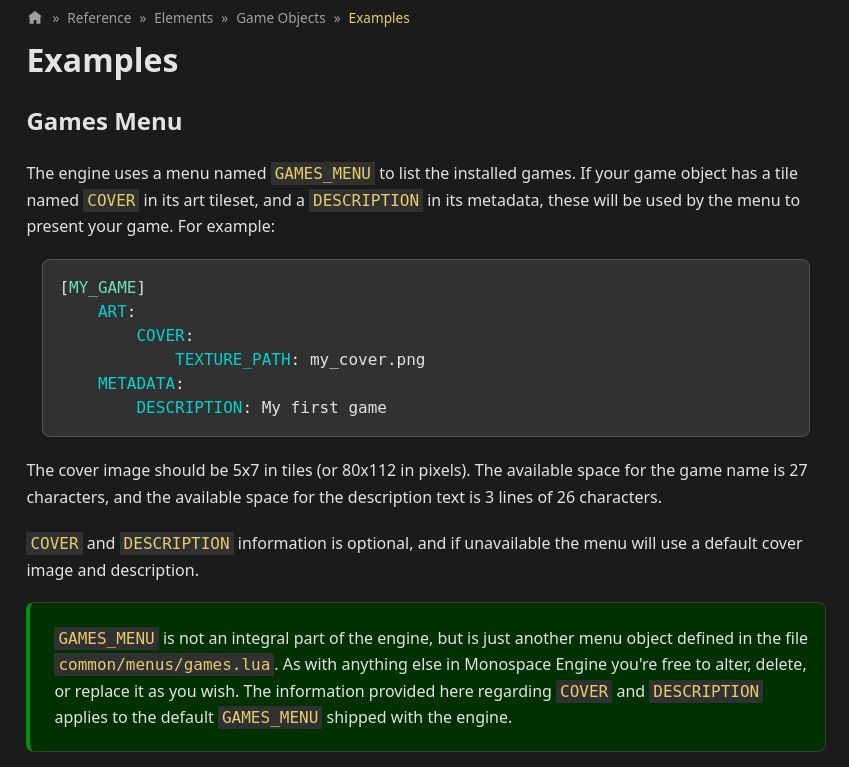Click GAMES_MENU after "The engine uses a menu named"

(323, 174)
